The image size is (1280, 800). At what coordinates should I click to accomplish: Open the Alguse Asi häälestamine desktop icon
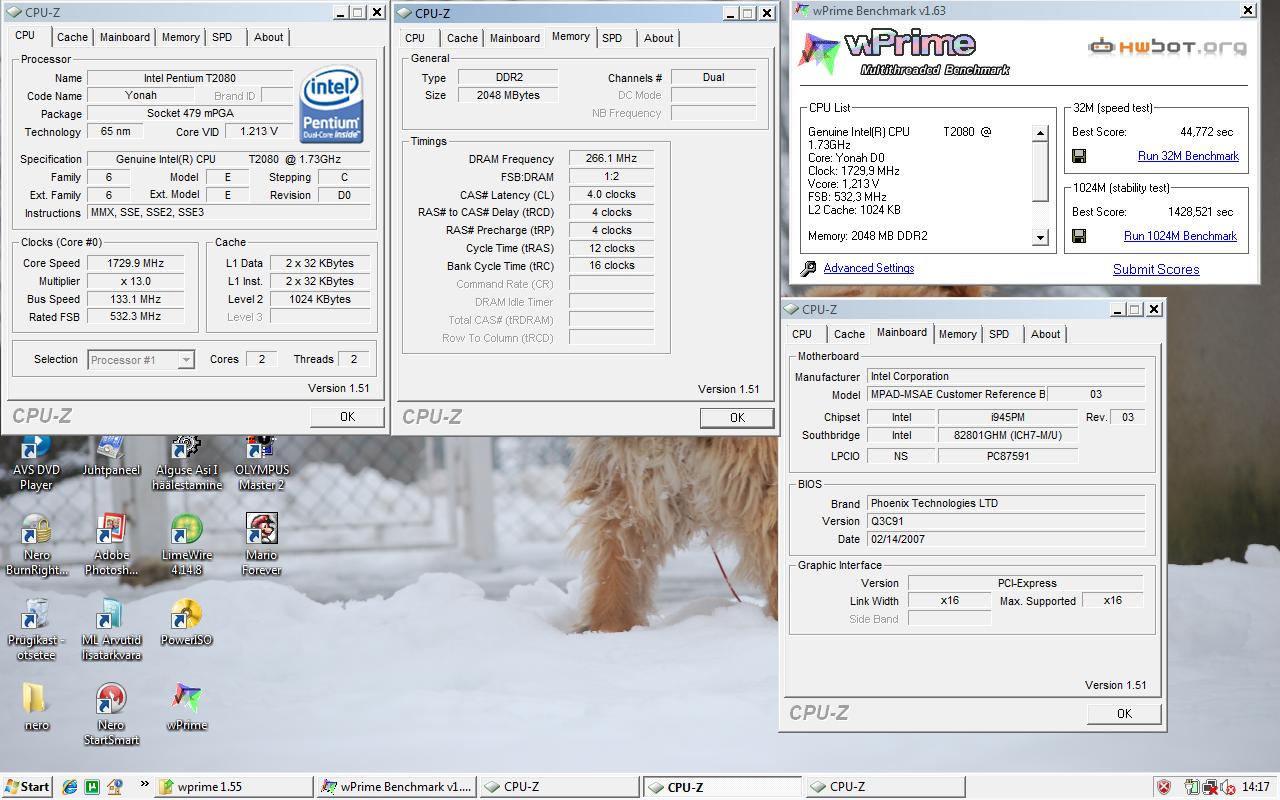click(186, 464)
